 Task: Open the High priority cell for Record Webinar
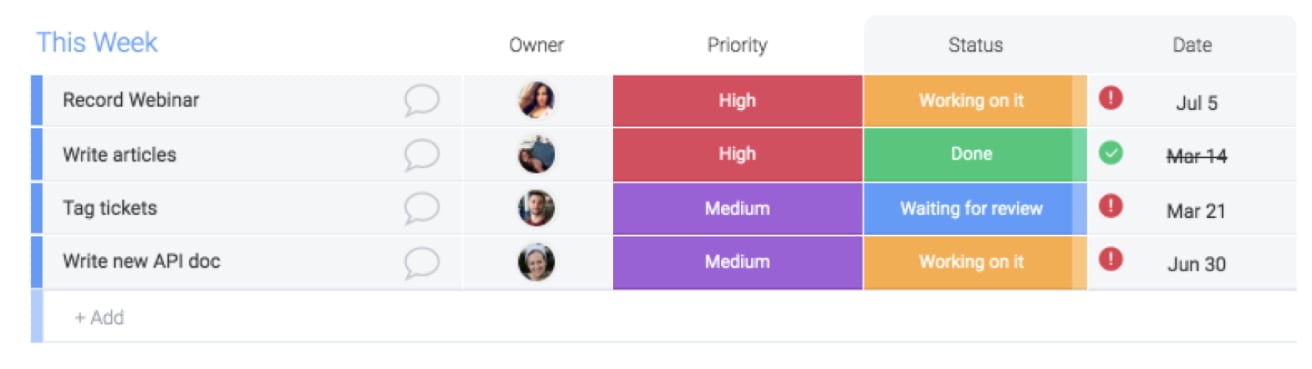(x=737, y=101)
